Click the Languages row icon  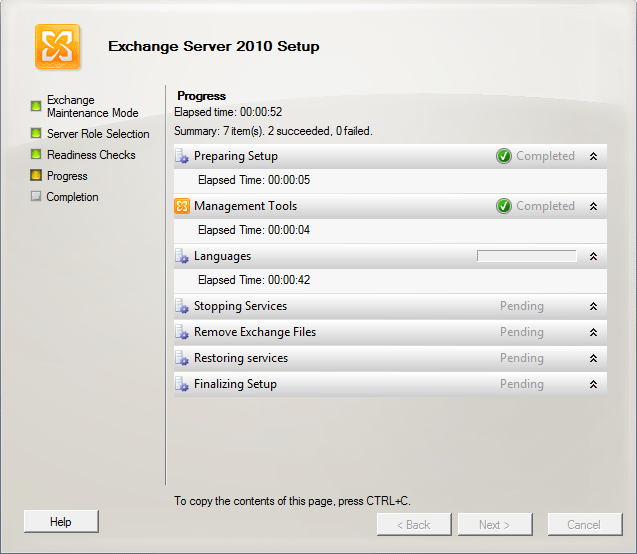coord(182,256)
